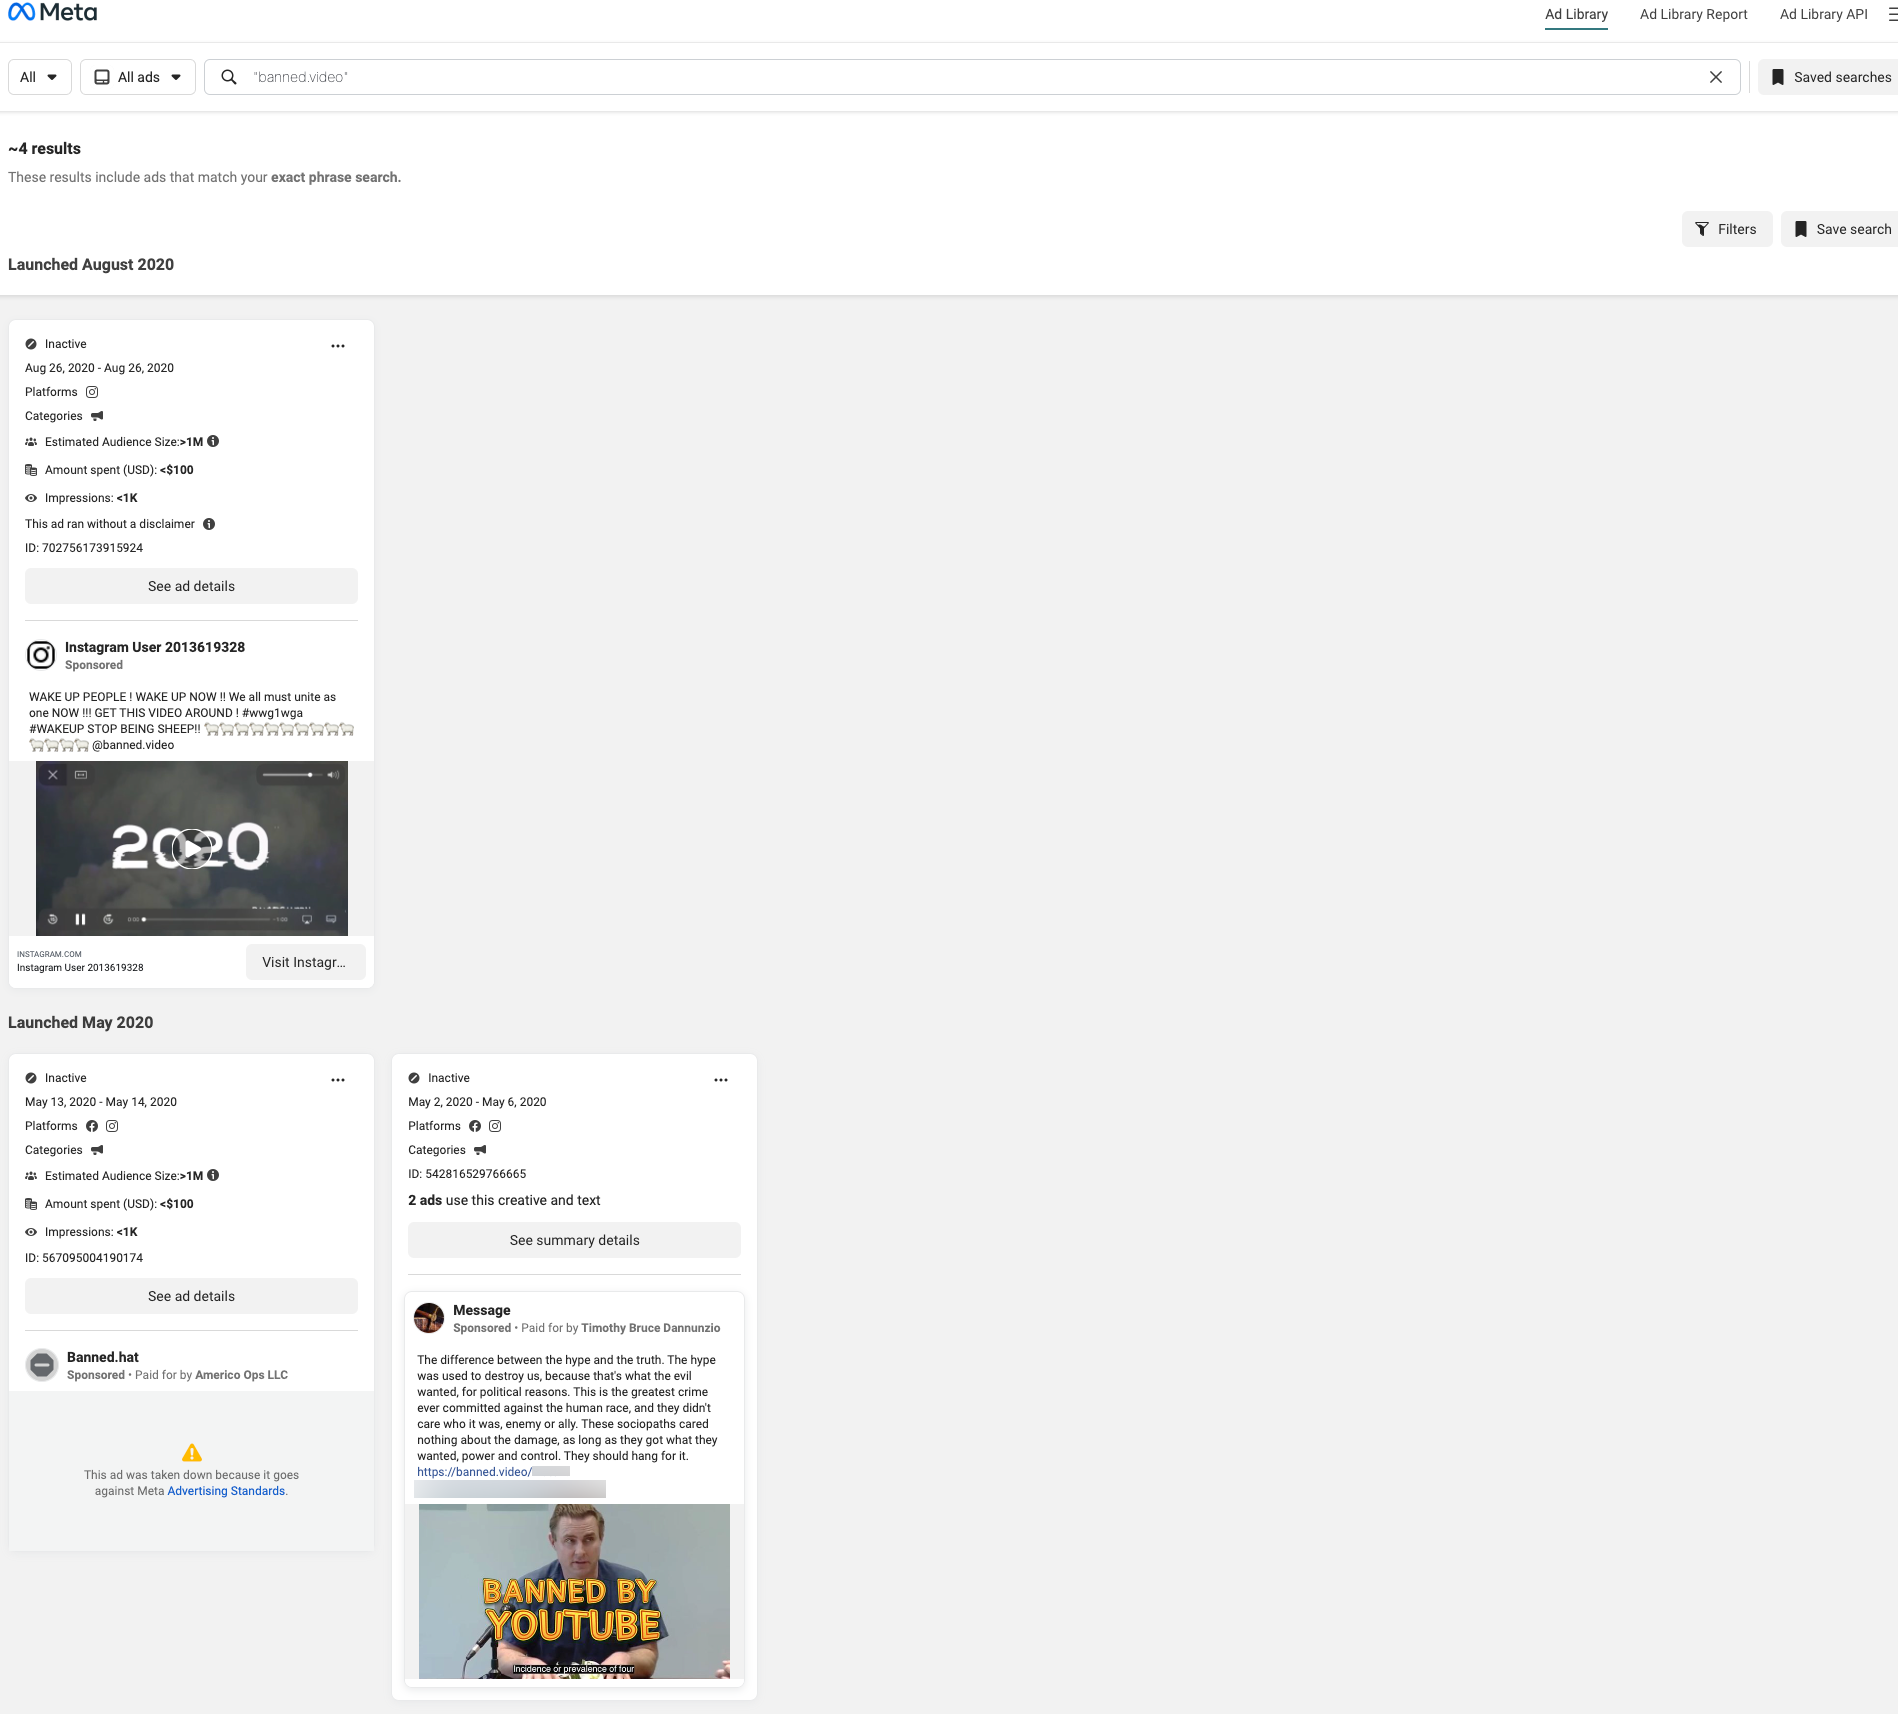Click info icon next to disclaimer notice

tap(209, 524)
